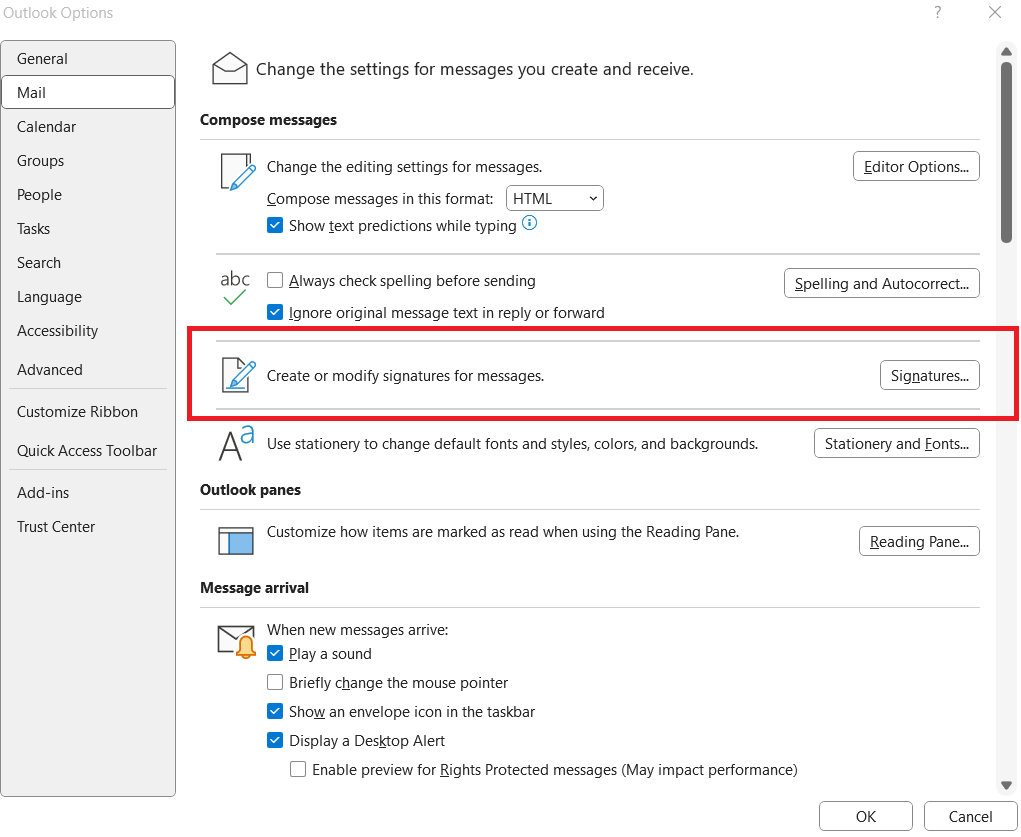
Task: Click the page-and-pencil editing settings icon
Action: (238, 172)
